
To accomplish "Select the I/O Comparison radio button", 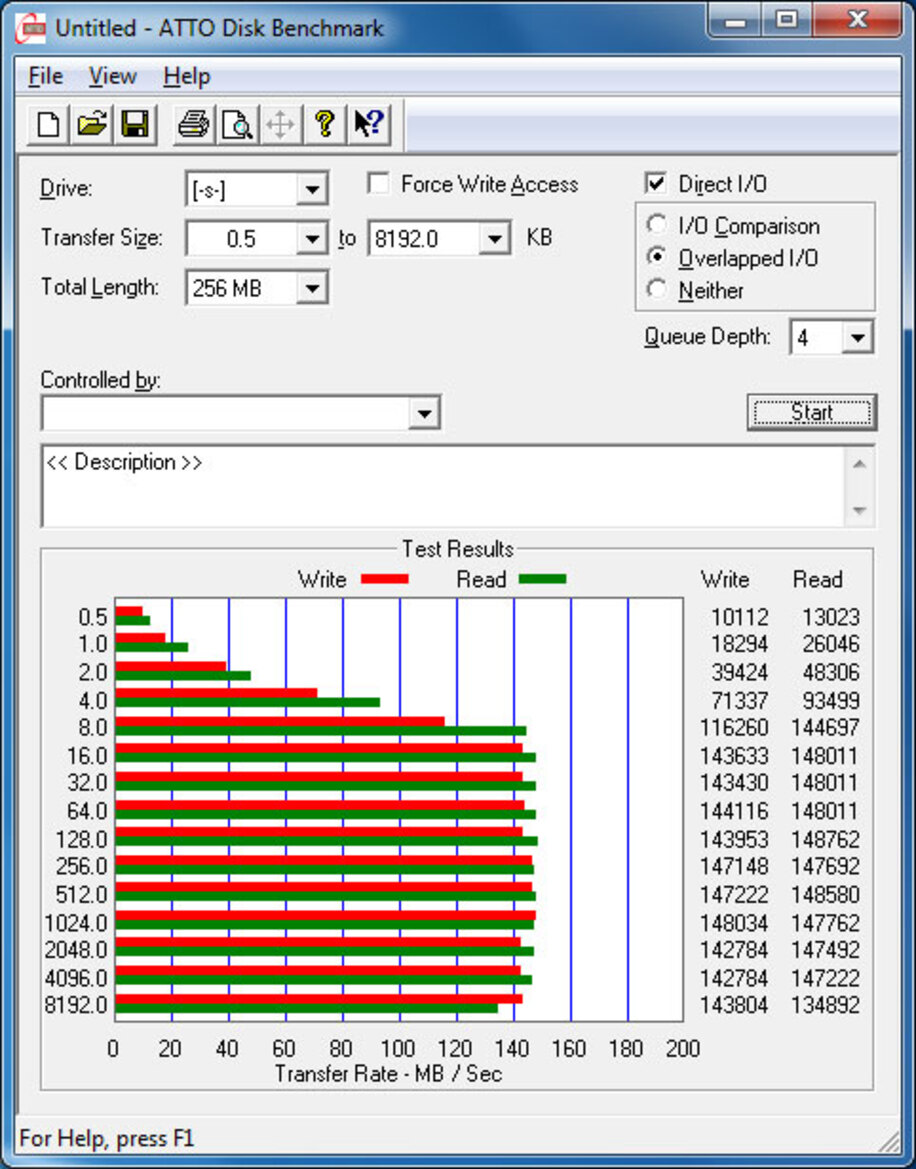I will [x=657, y=224].
